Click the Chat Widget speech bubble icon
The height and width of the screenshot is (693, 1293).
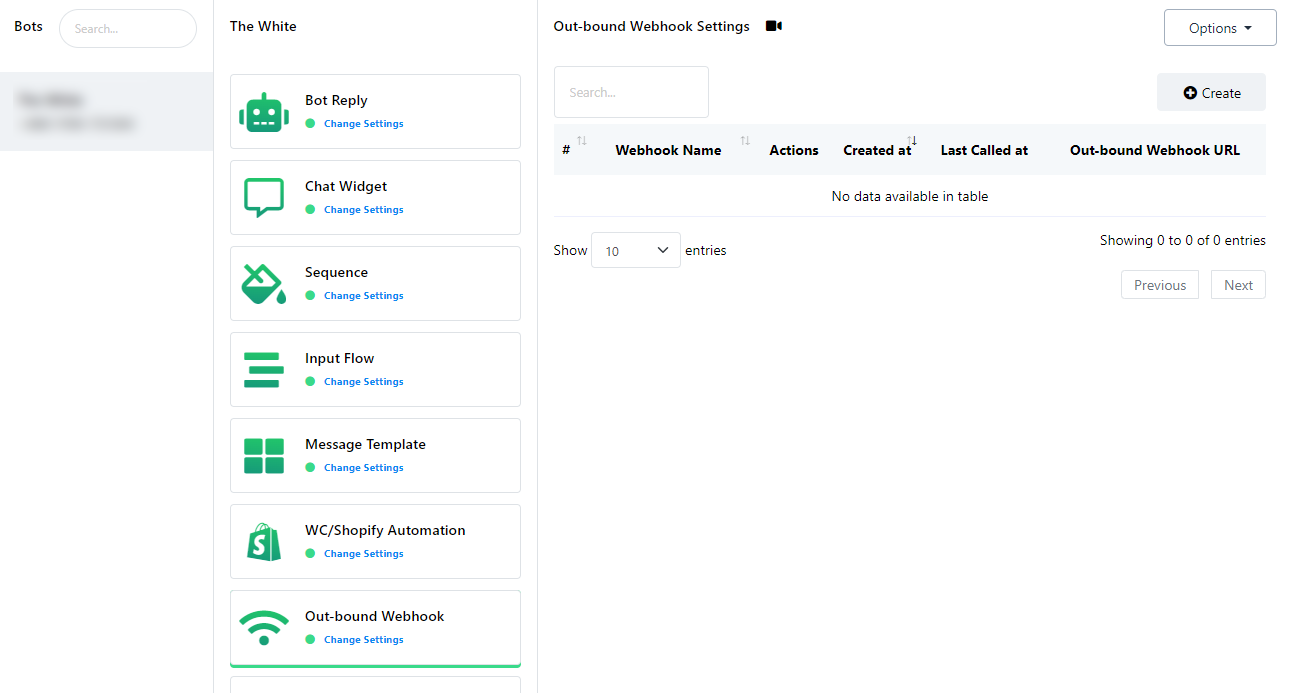[264, 197]
